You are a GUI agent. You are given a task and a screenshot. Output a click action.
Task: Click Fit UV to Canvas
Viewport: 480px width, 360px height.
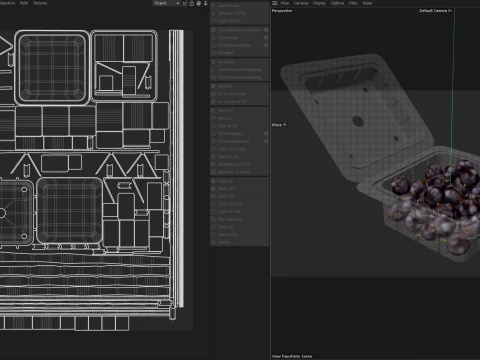(239, 94)
